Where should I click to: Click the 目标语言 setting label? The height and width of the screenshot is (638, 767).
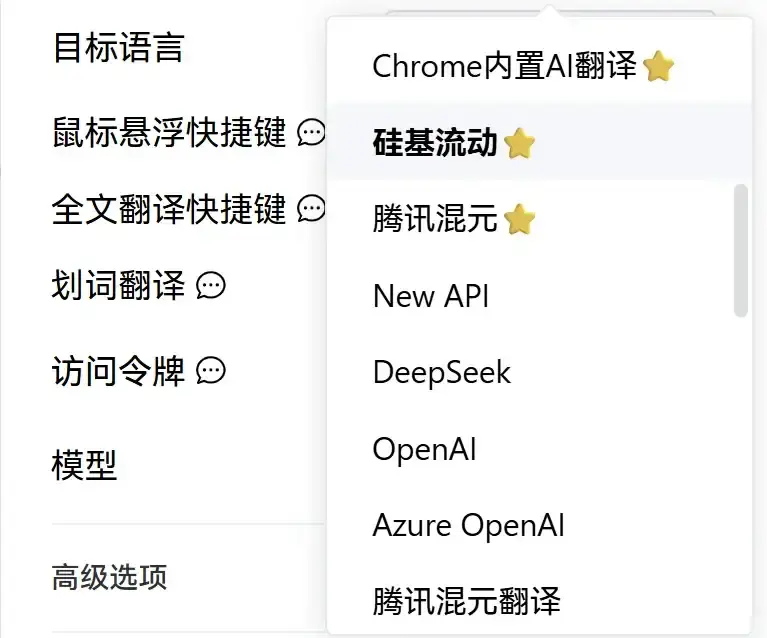(x=118, y=48)
